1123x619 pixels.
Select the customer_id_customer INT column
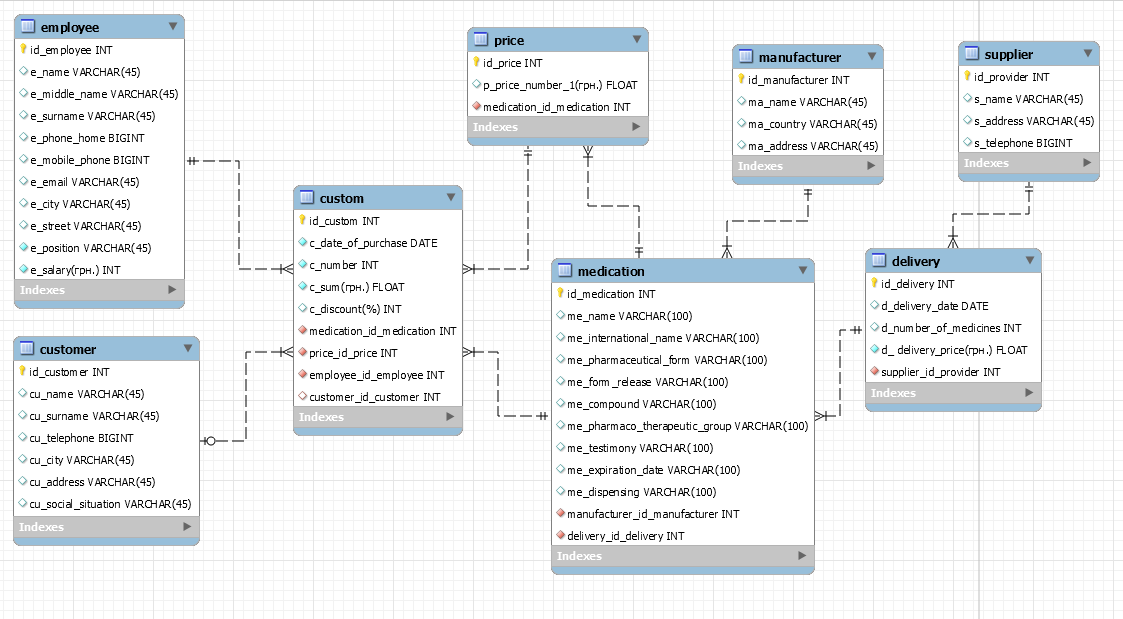(x=378, y=397)
